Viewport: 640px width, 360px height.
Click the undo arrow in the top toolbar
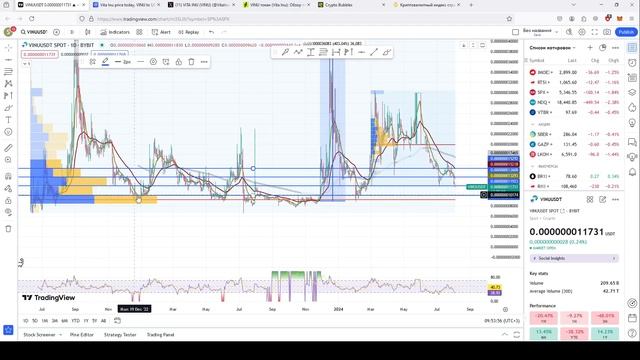pyautogui.click(x=211, y=32)
